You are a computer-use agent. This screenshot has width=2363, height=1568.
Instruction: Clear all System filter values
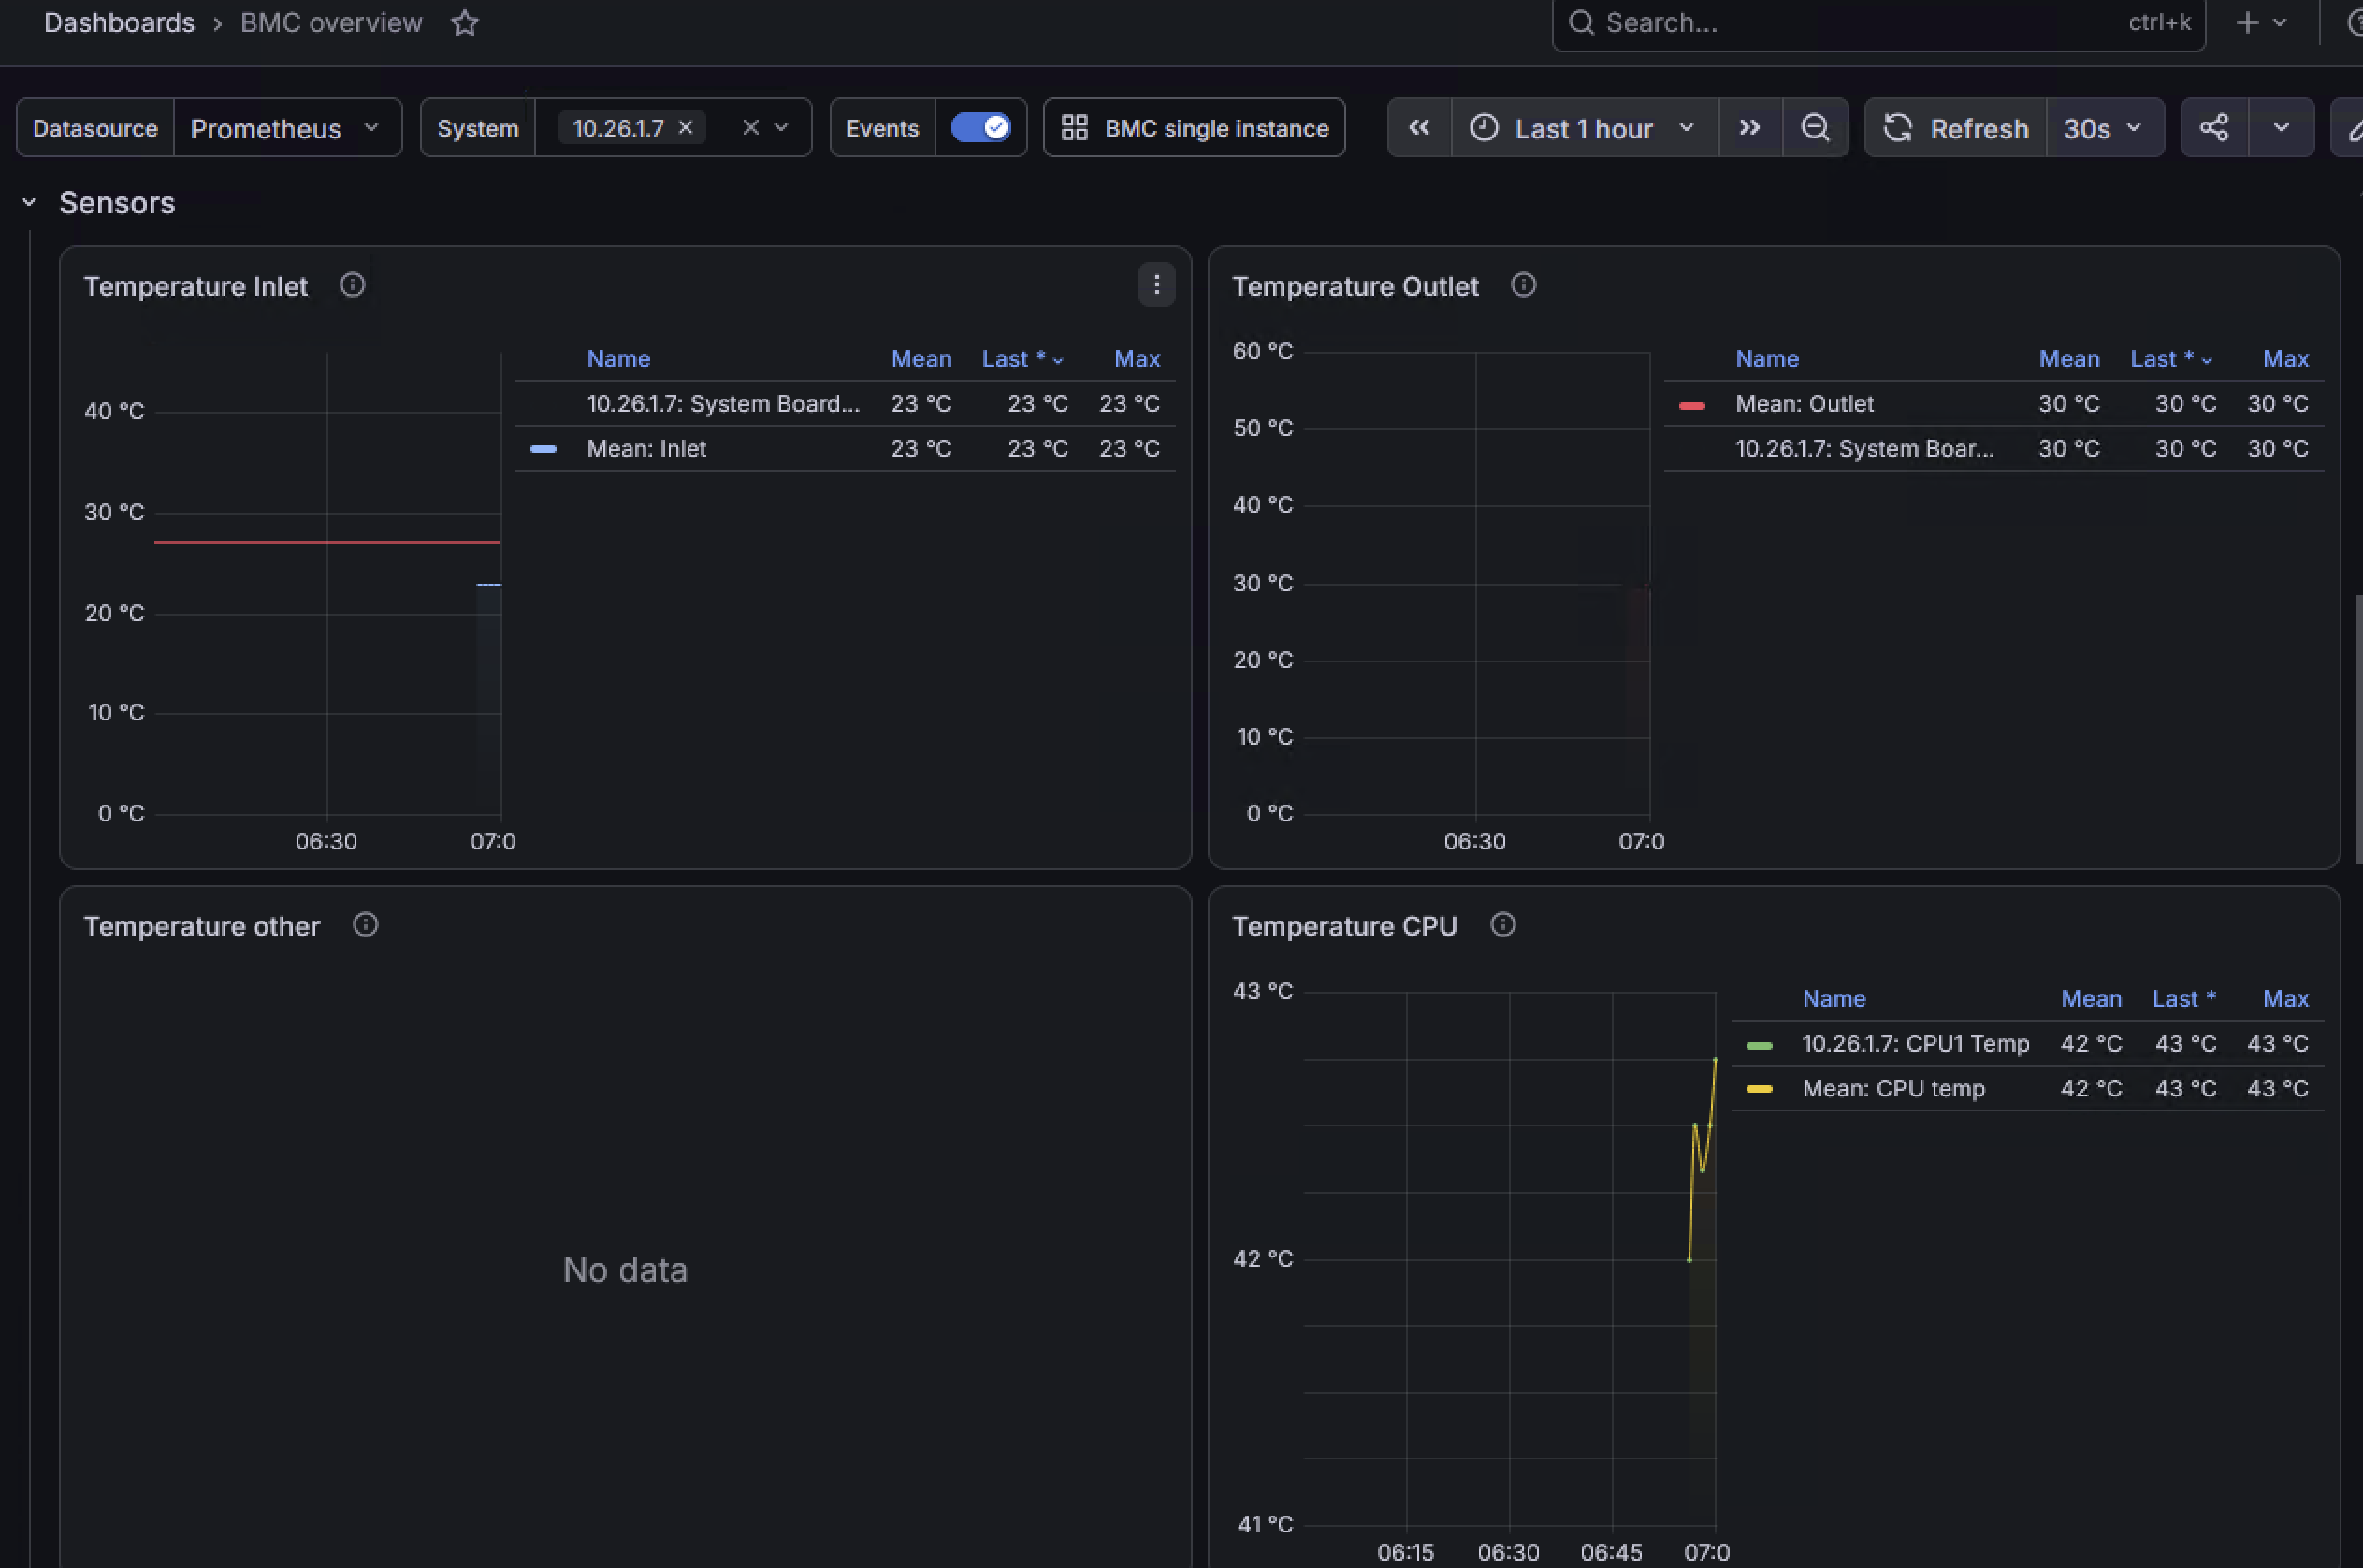pos(751,128)
